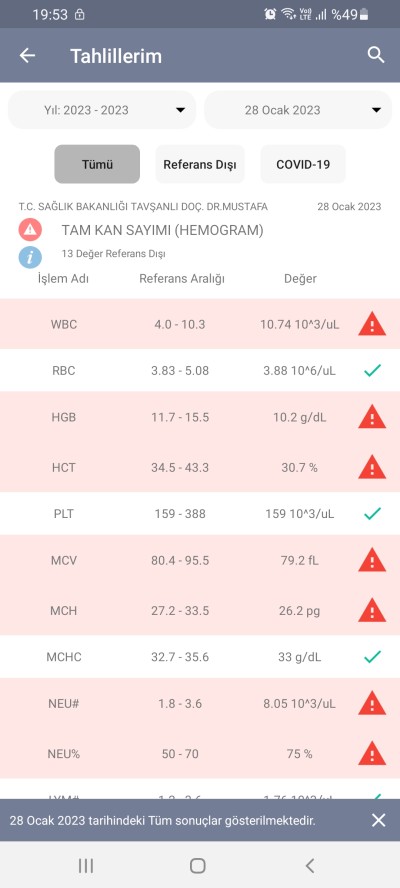Tap the WBC row warning triangle
This screenshot has height=888, width=400.
(x=372, y=325)
